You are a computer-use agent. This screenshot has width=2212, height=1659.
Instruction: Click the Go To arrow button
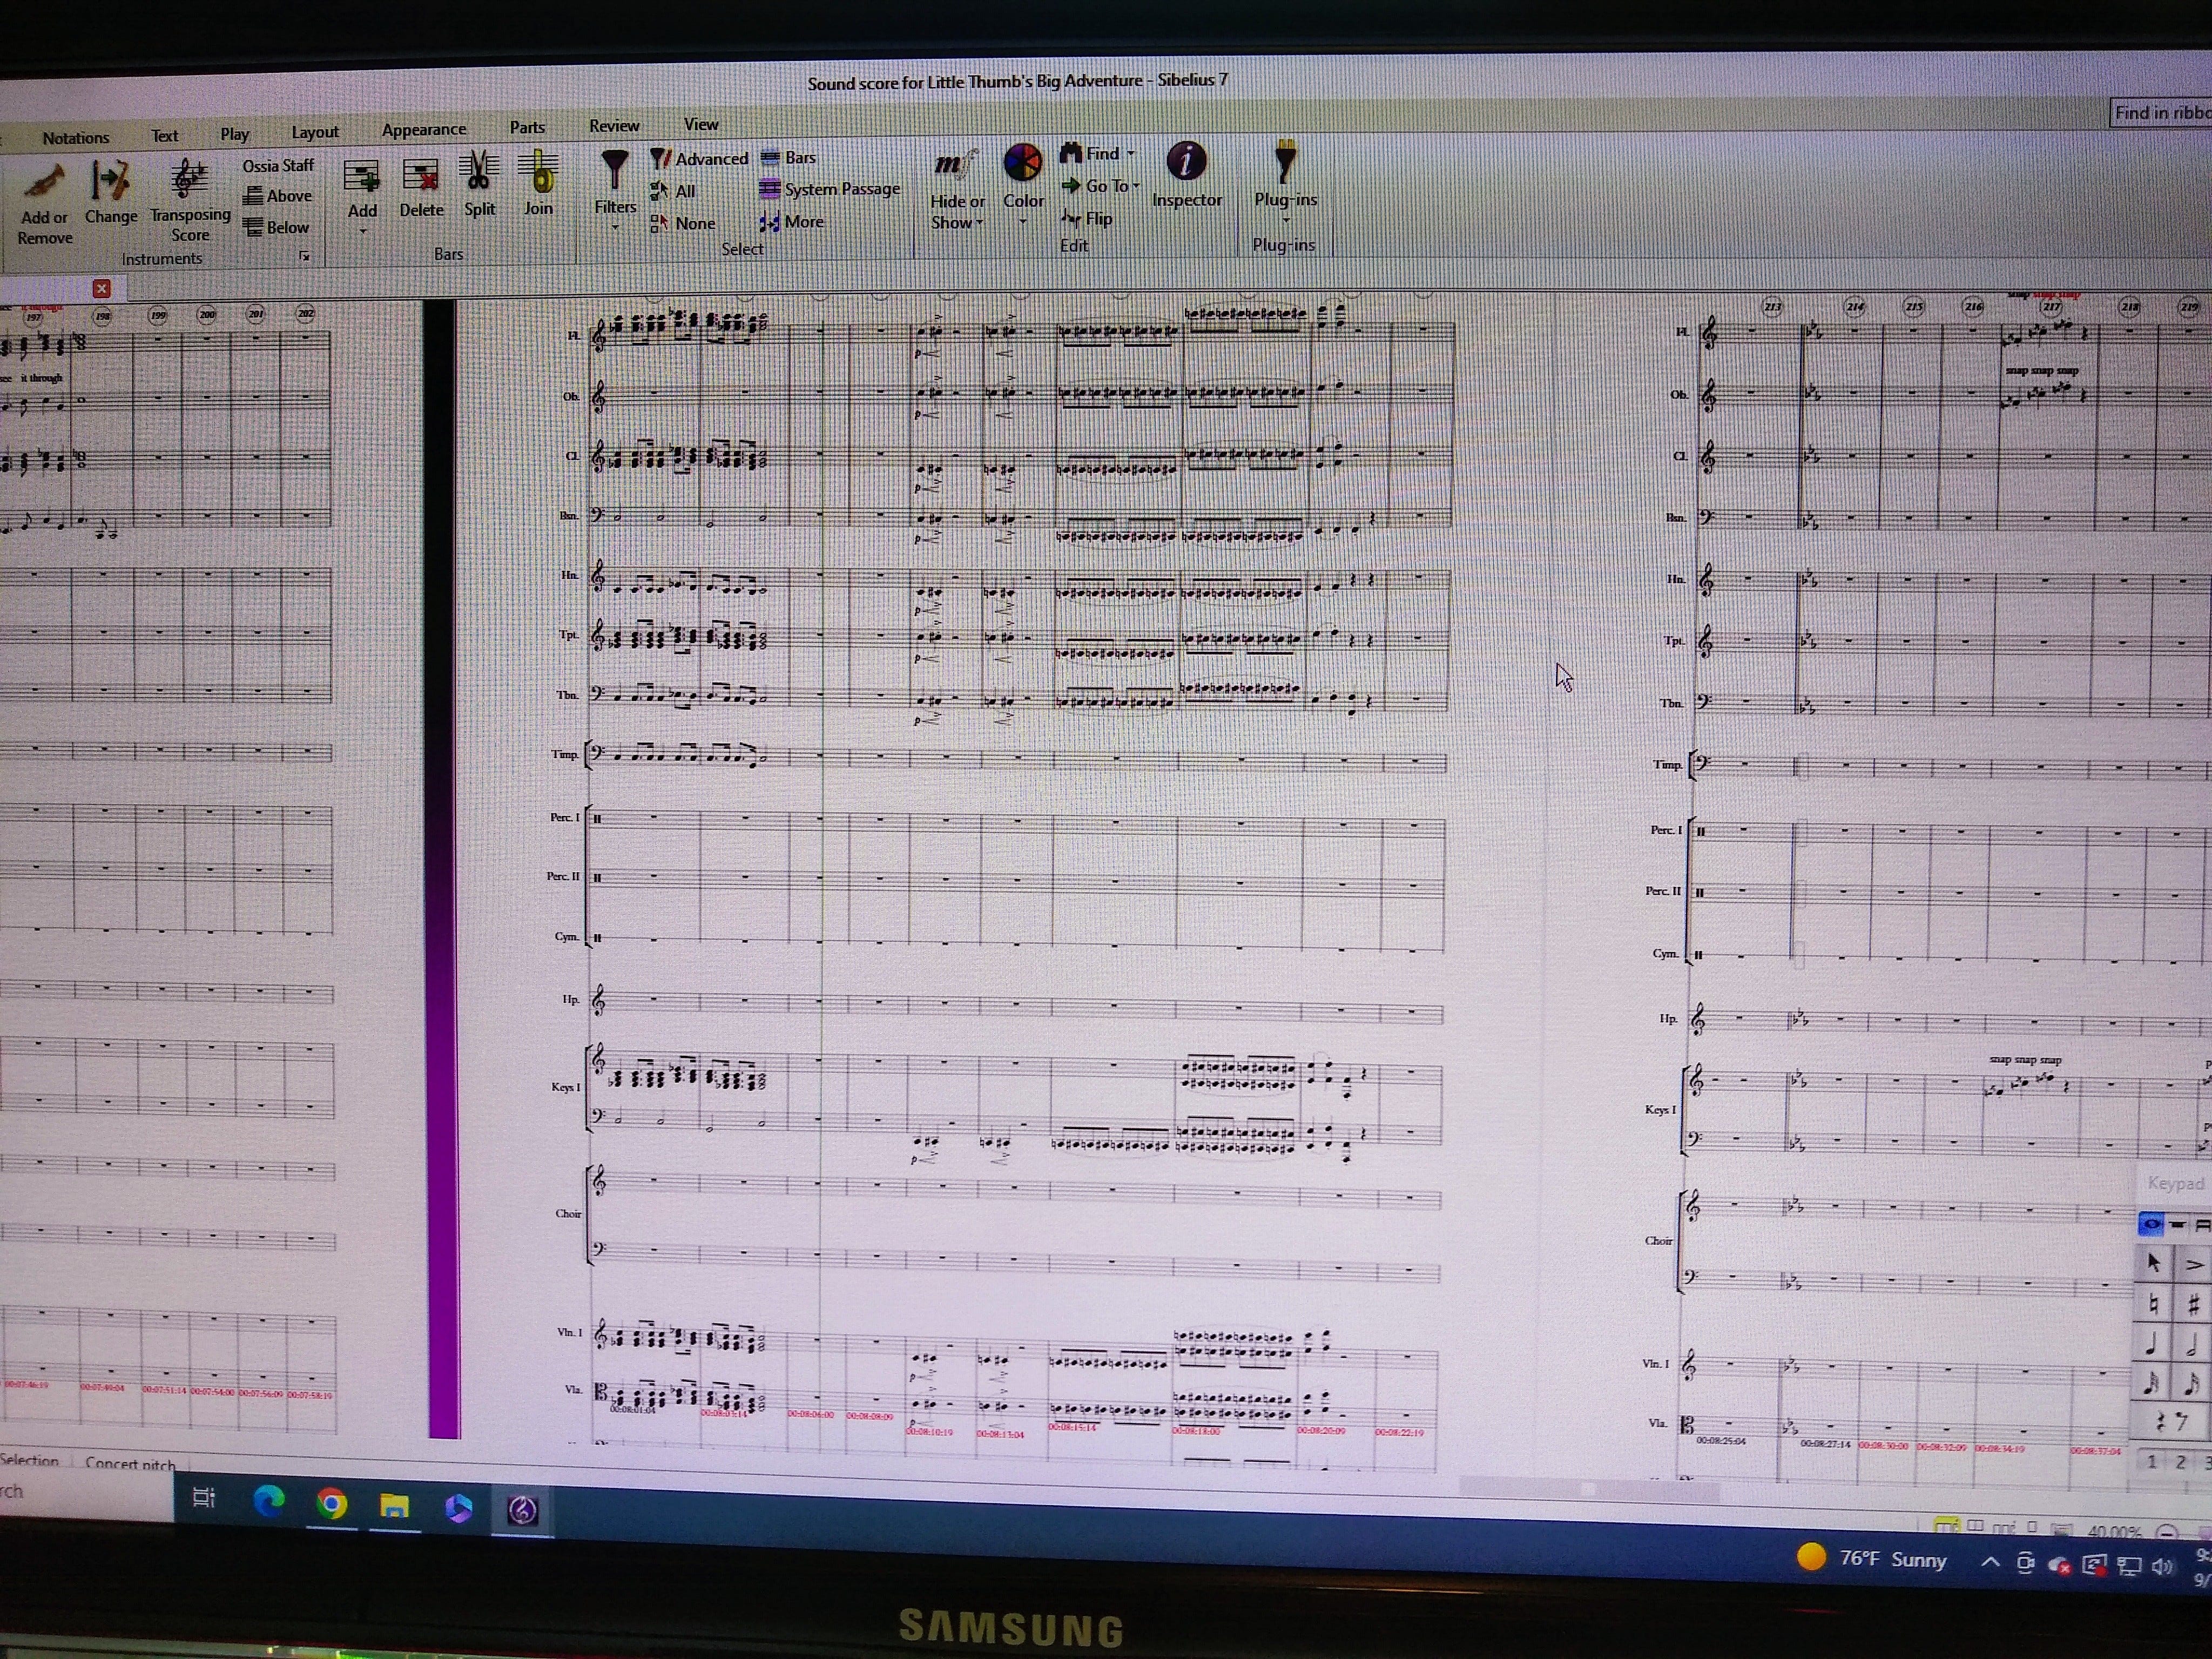[1095, 186]
